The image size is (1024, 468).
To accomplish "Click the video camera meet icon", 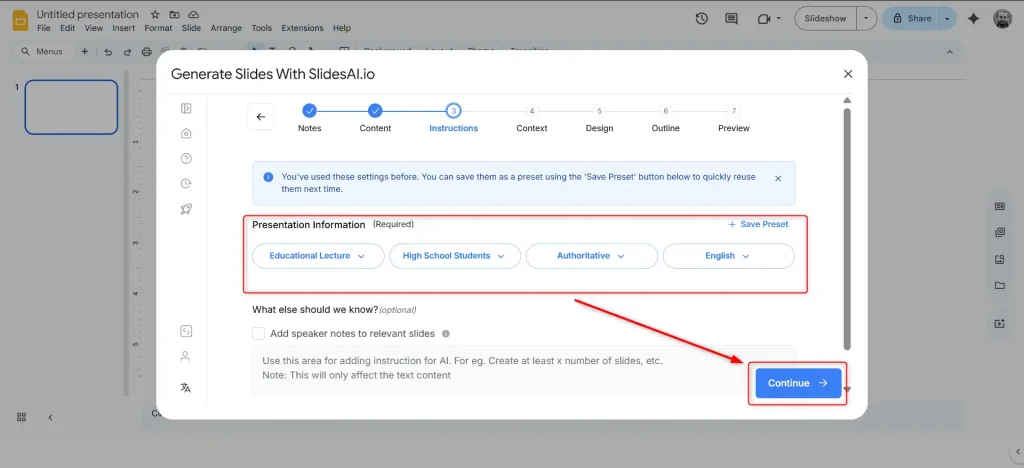I will tap(764, 19).
